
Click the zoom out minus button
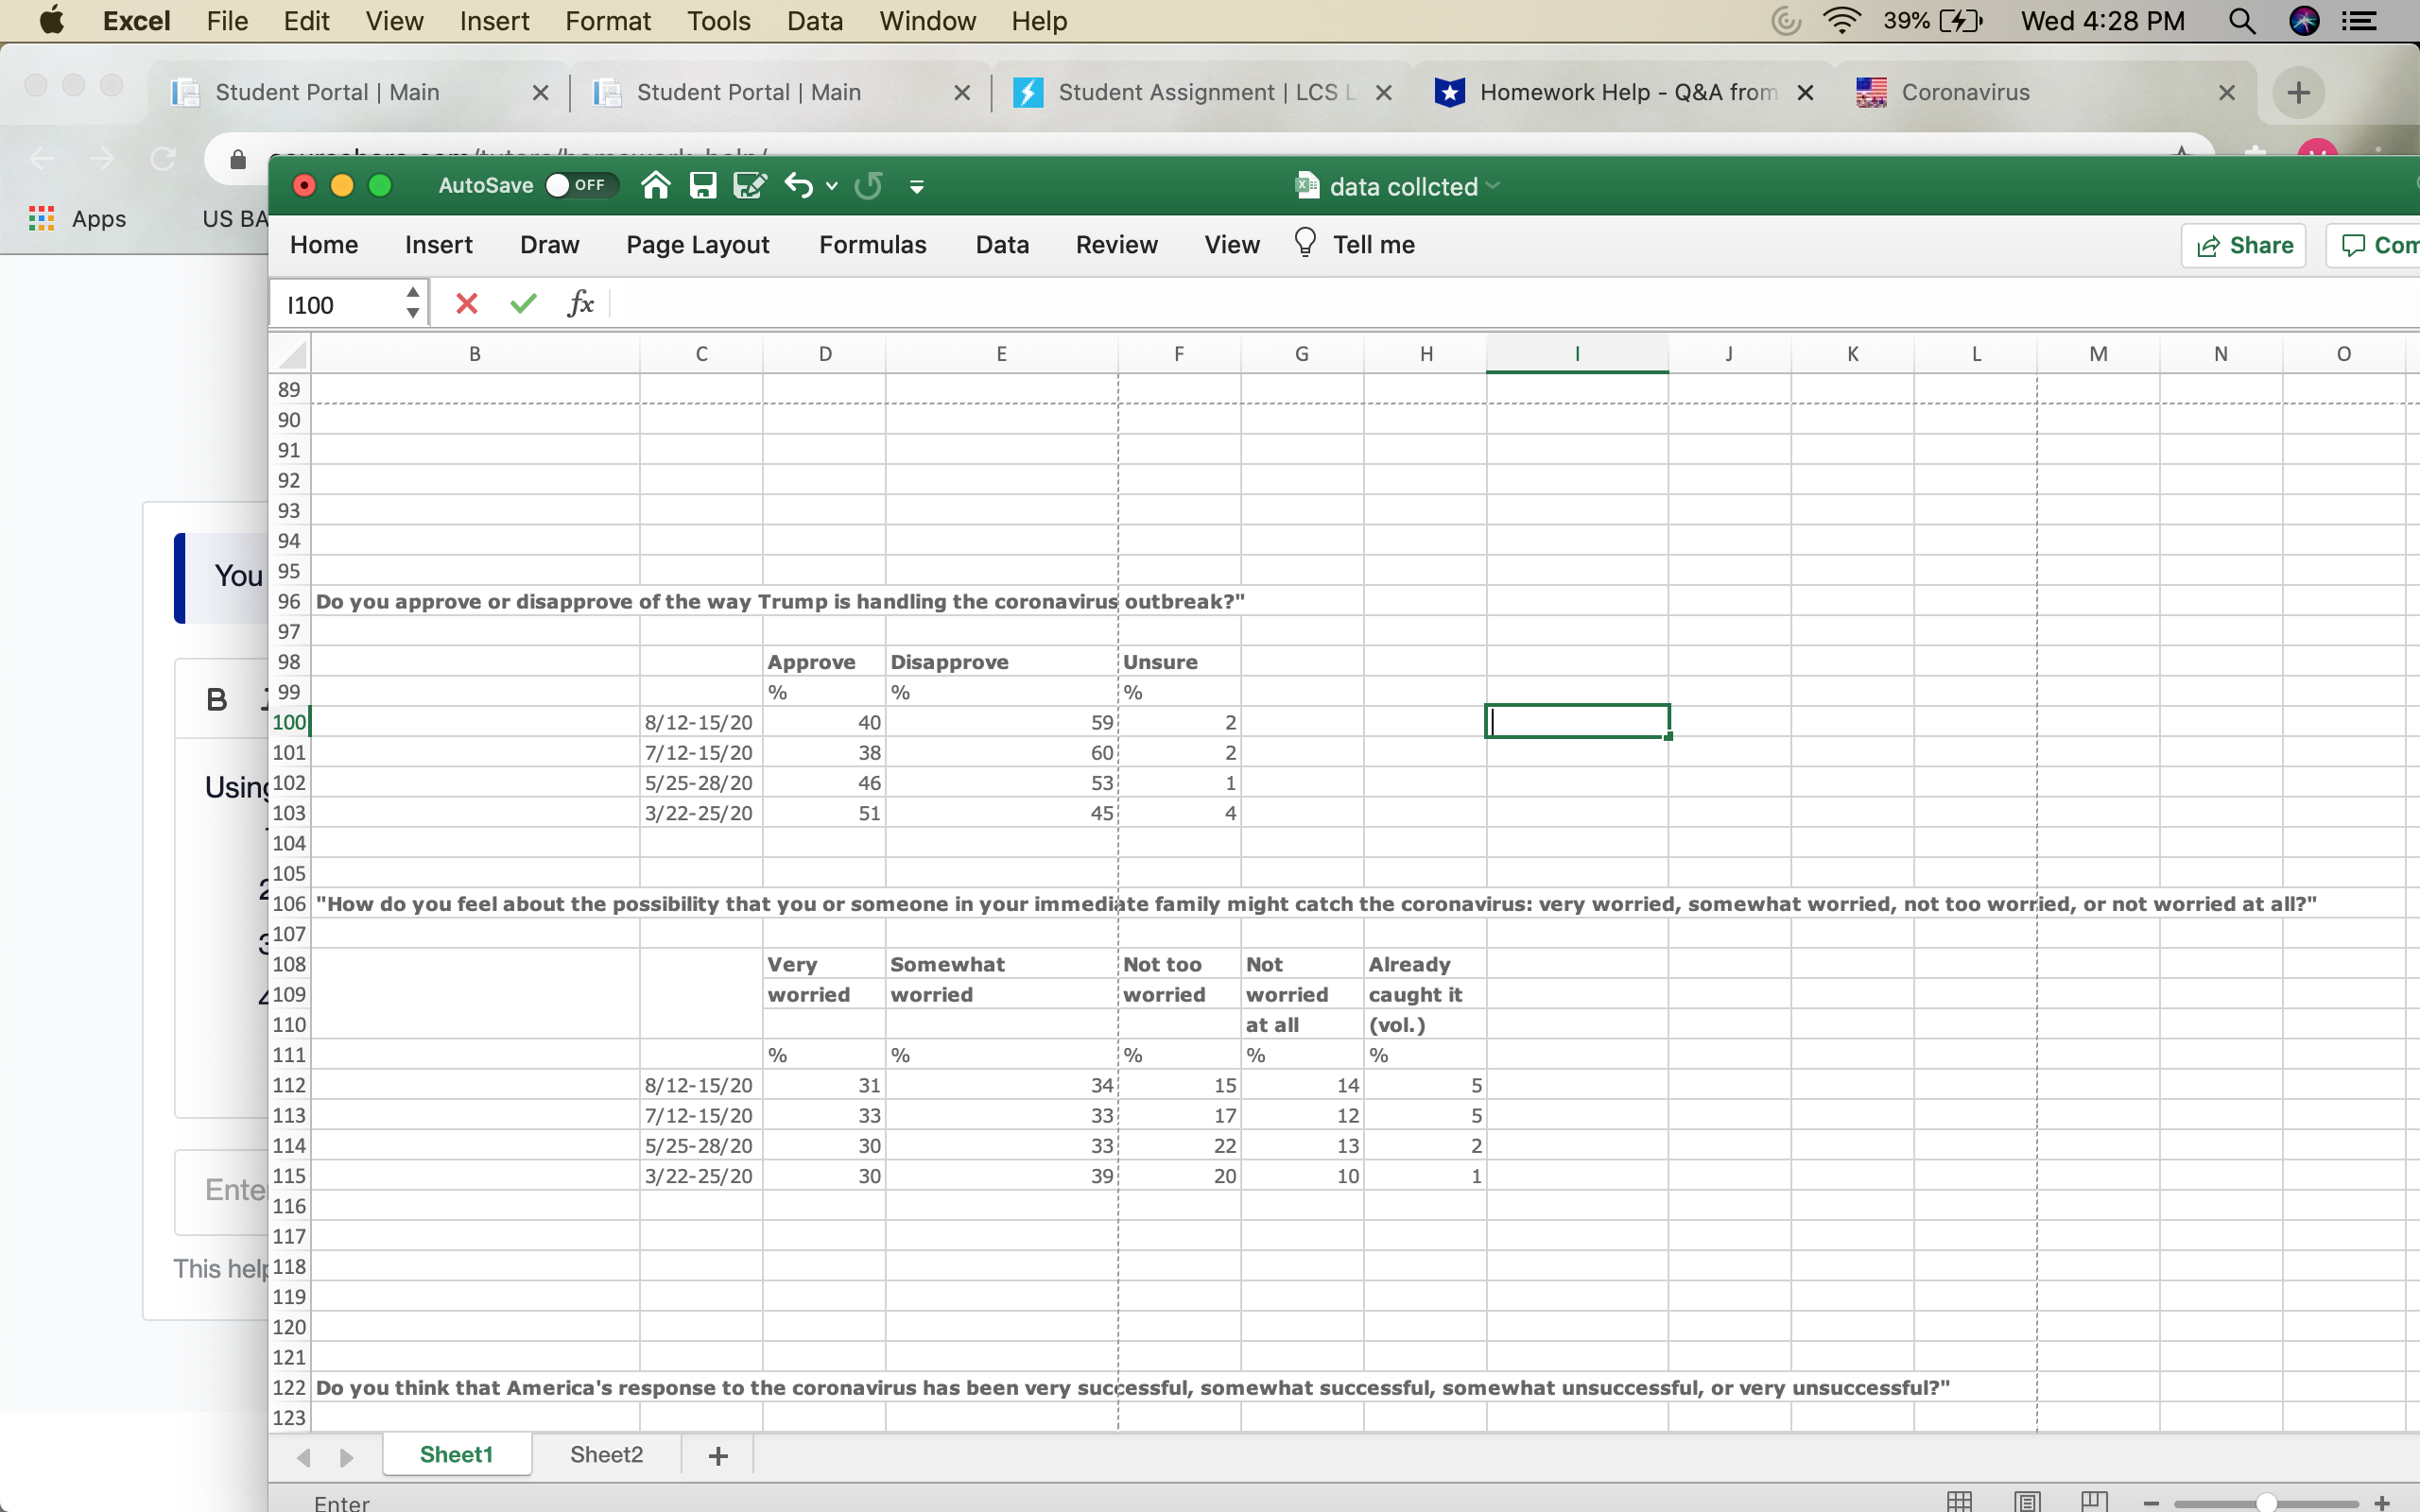pyautogui.click(x=2151, y=1503)
